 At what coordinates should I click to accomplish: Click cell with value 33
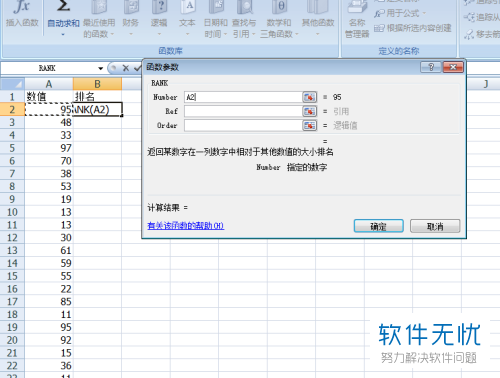coord(49,135)
